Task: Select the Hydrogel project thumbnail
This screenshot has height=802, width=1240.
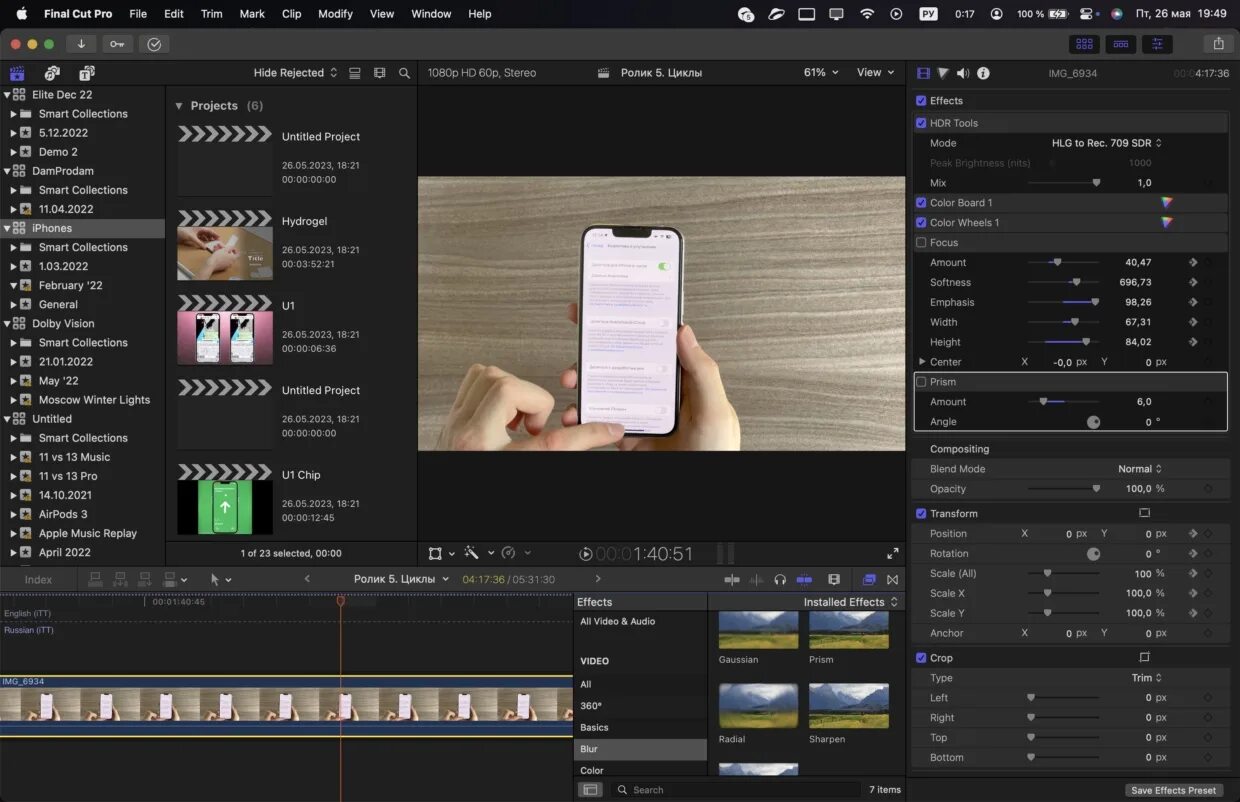Action: (225, 245)
